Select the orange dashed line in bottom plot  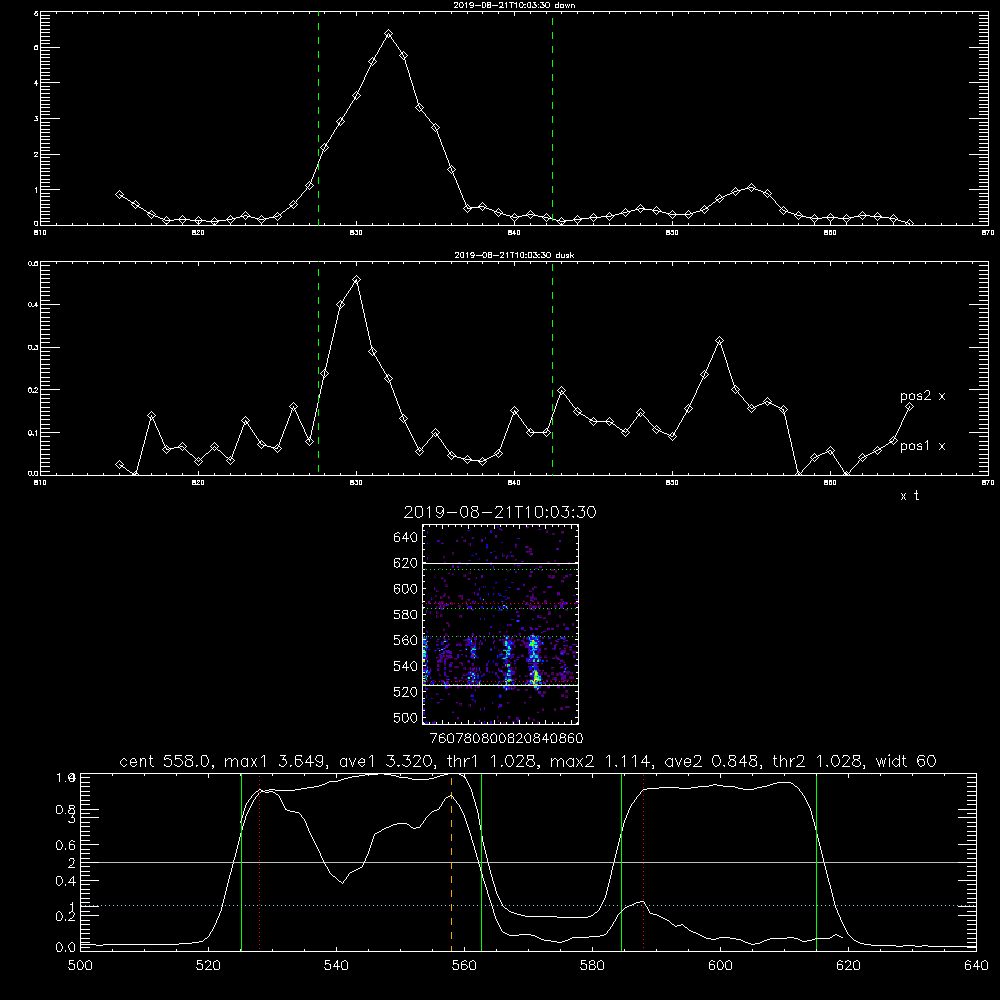click(452, 862)
